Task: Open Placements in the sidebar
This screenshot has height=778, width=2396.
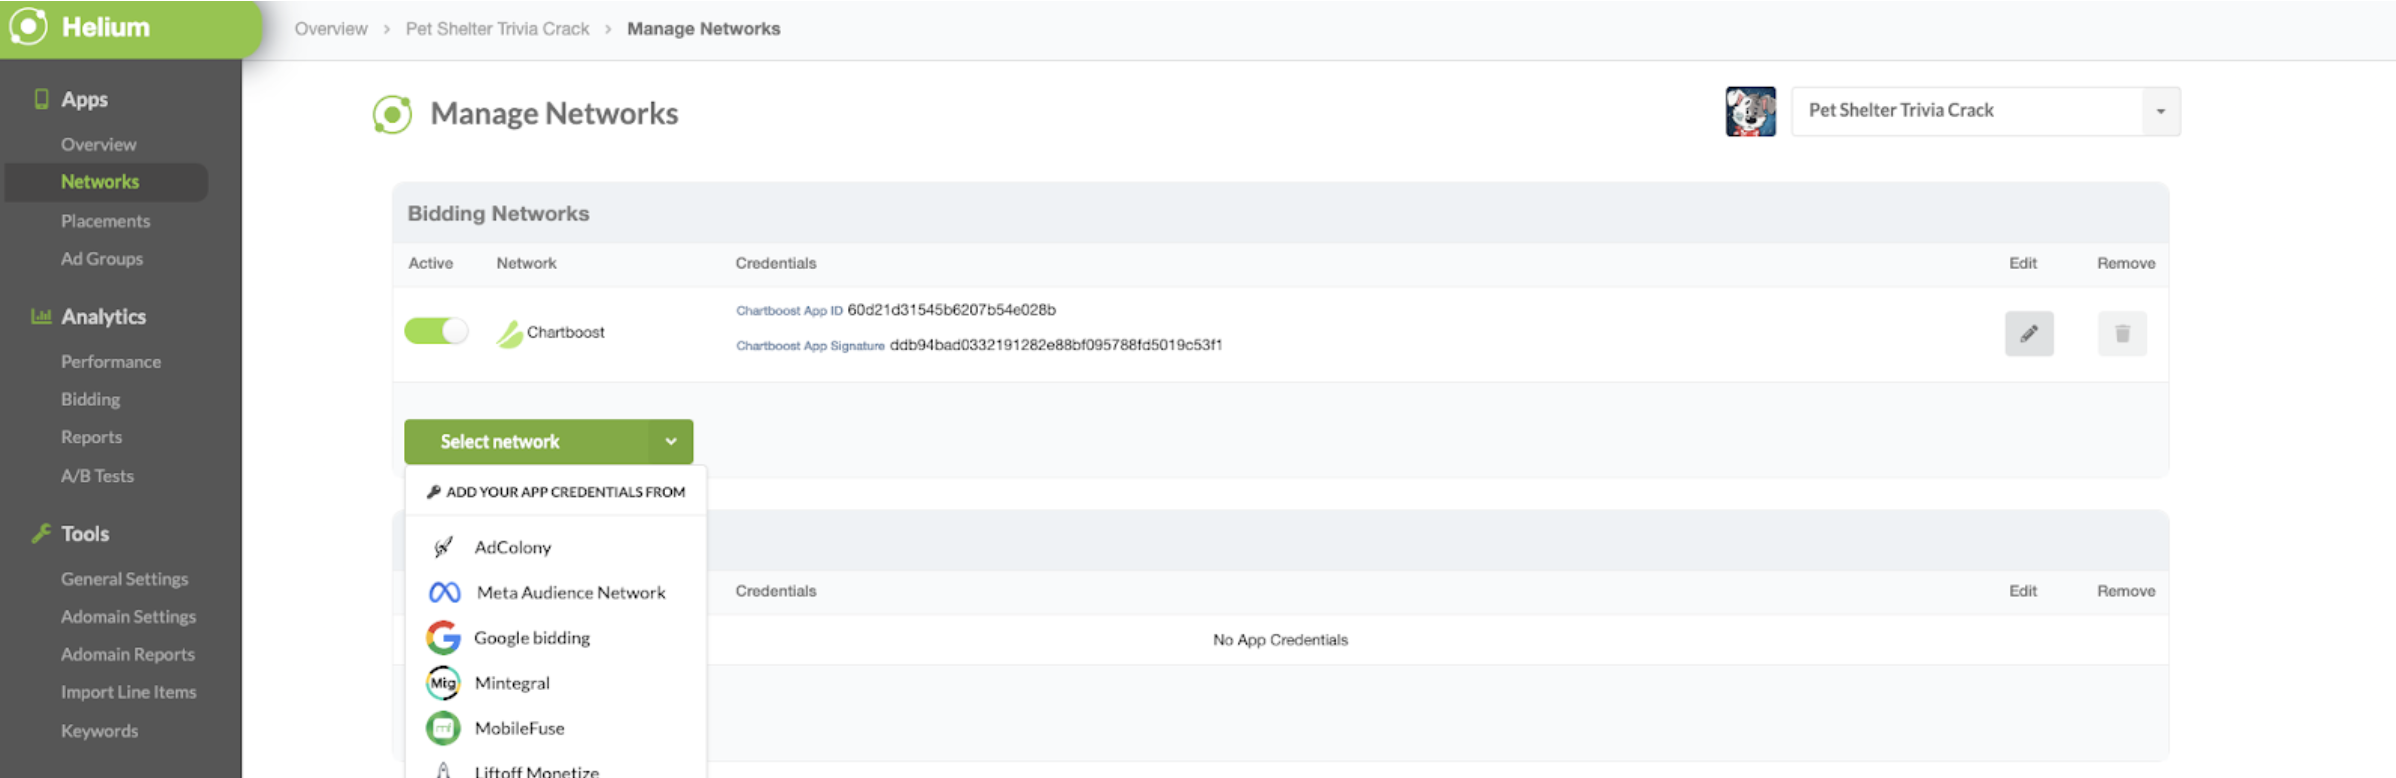Action: tap(105, 221)
